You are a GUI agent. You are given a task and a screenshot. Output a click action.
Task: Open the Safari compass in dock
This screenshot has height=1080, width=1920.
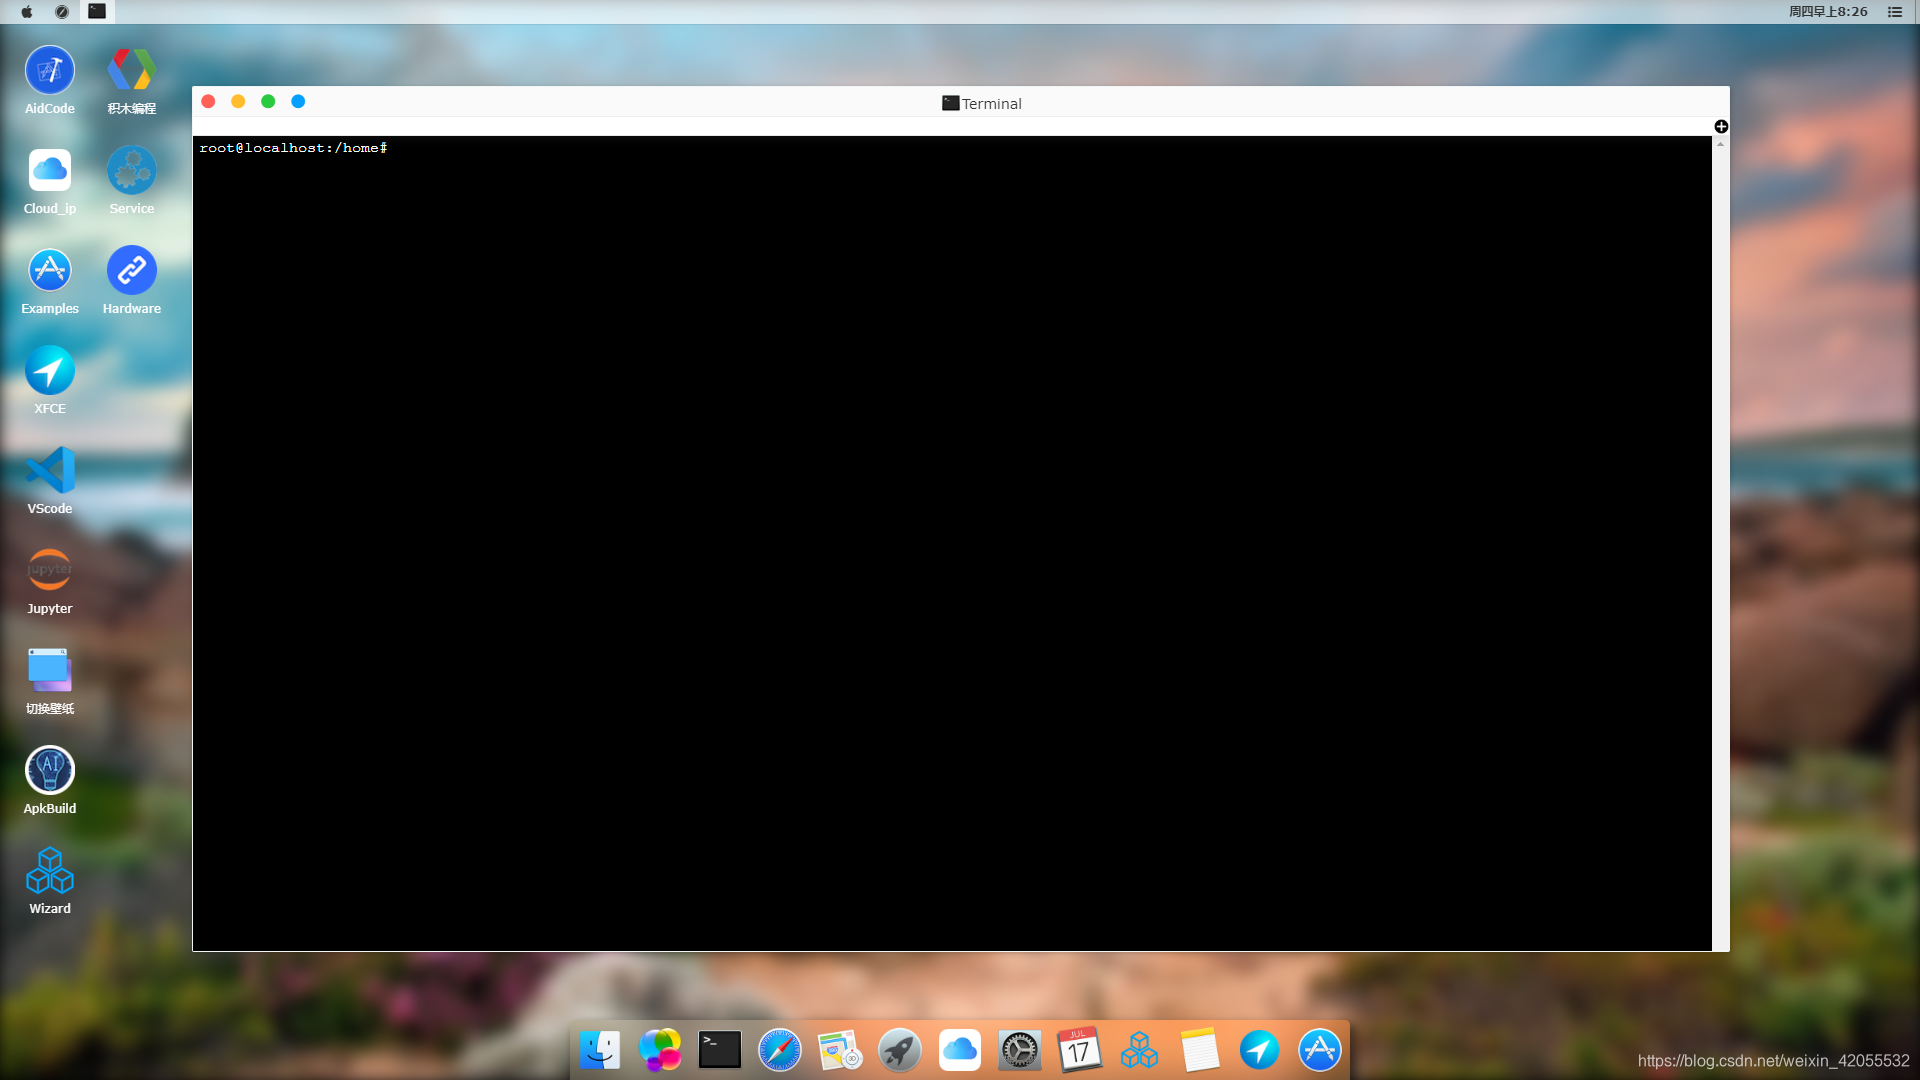(780, 1050)
